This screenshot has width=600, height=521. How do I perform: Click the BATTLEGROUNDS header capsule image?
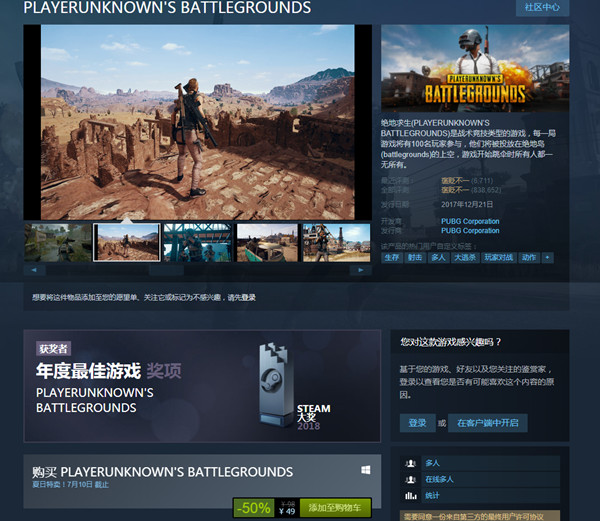[x=475, y=68]
